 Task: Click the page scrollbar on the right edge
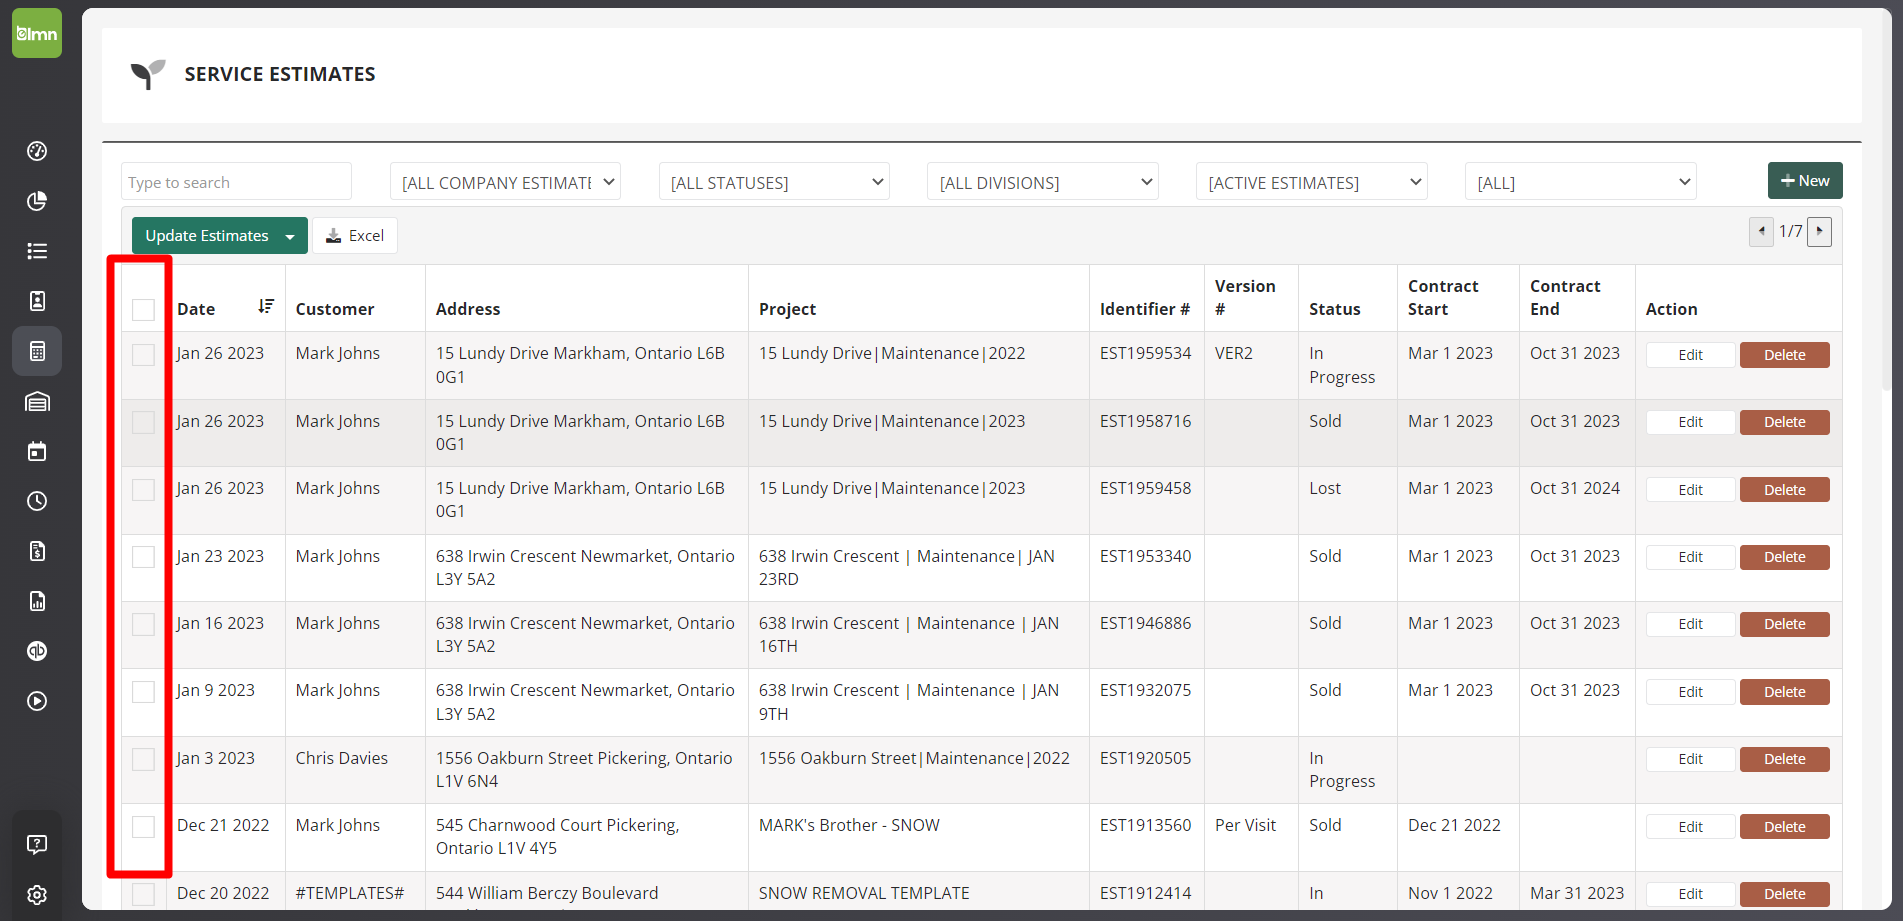pos(1886,200)
